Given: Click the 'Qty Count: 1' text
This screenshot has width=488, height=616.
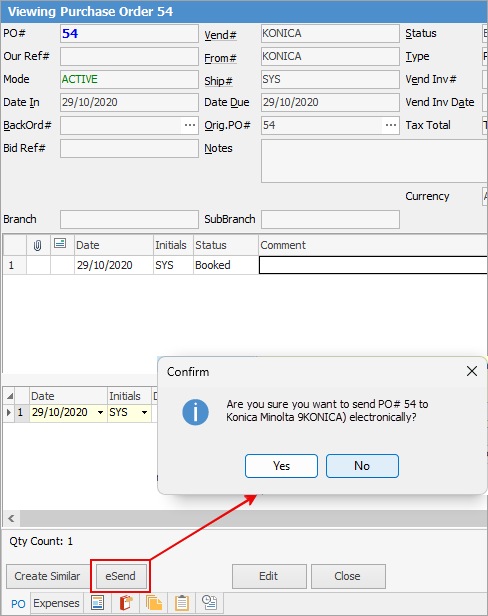Looking at the screenshot, I should [41, 541].
